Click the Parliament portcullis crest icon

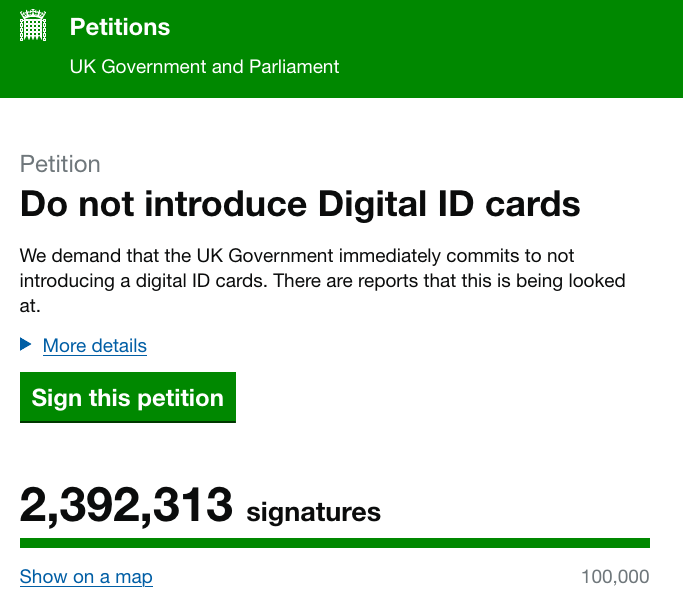[34, 26]
